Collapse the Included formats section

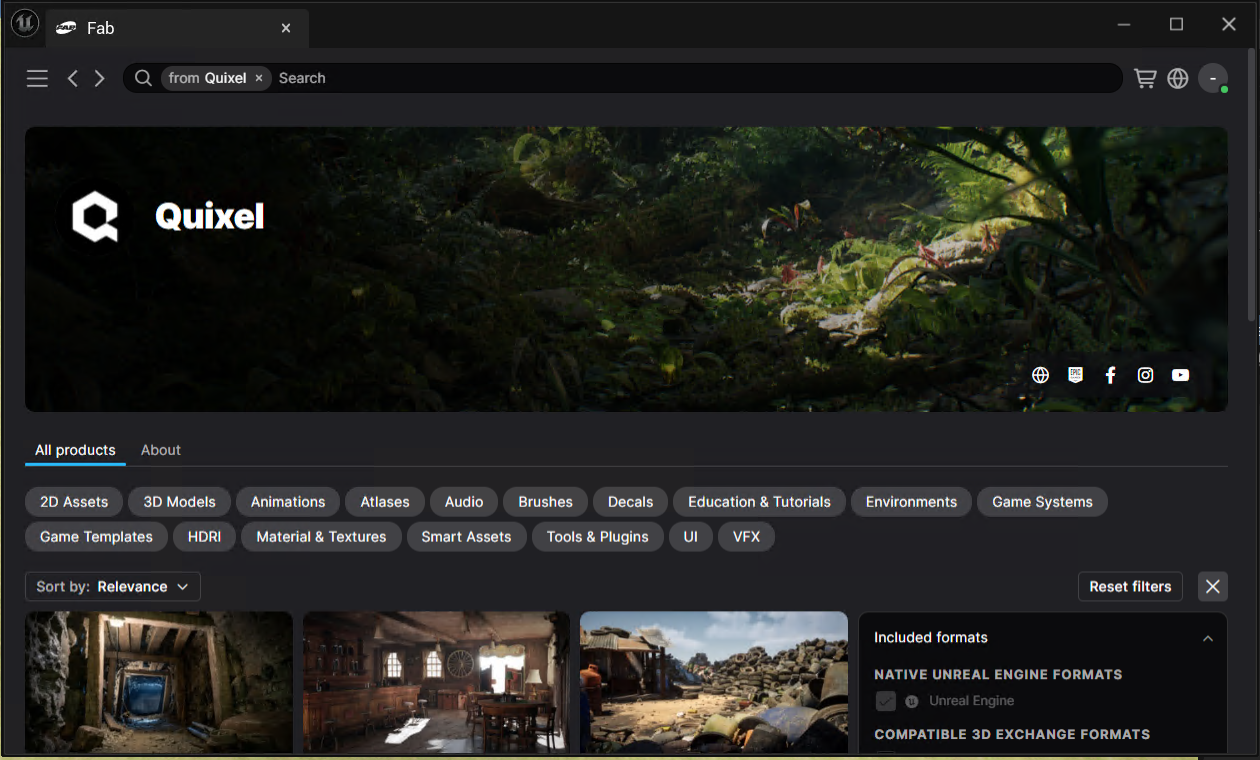tap(1208, 638)
